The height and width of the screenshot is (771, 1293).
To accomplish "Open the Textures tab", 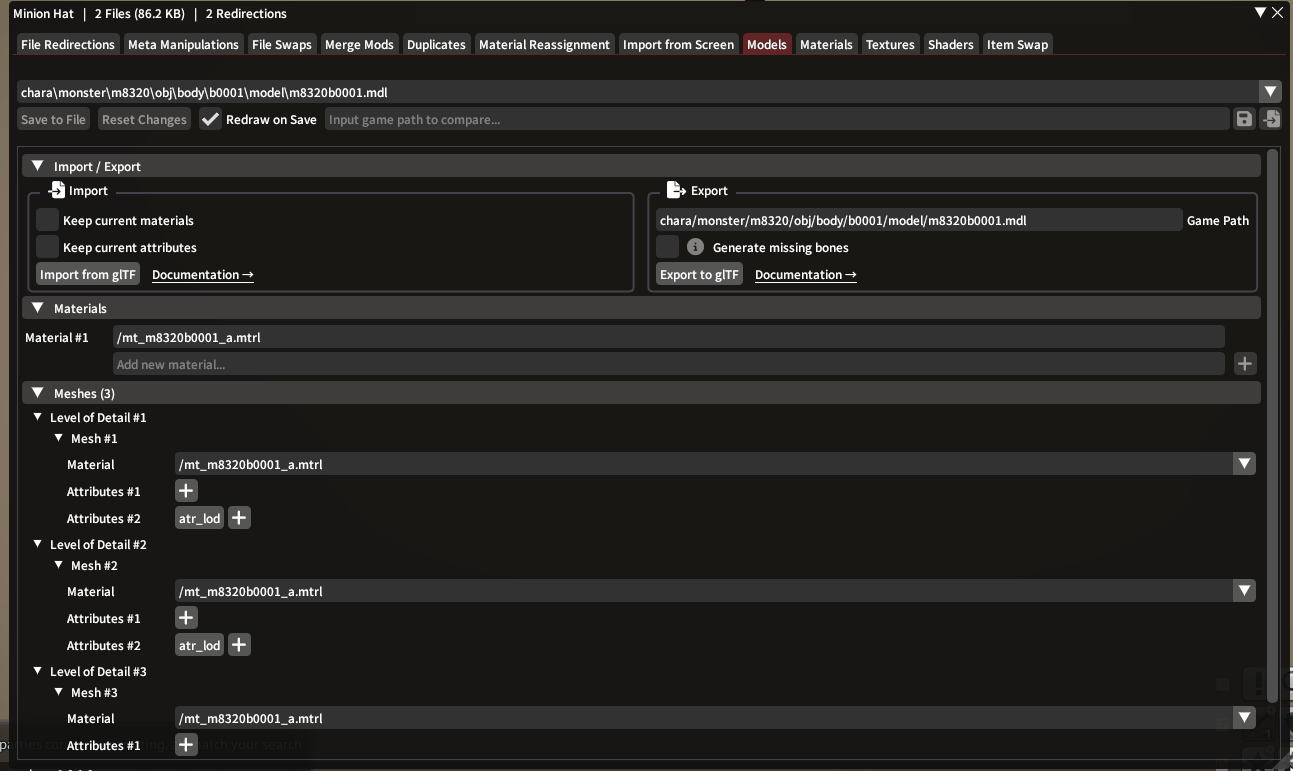I will 890,44.
